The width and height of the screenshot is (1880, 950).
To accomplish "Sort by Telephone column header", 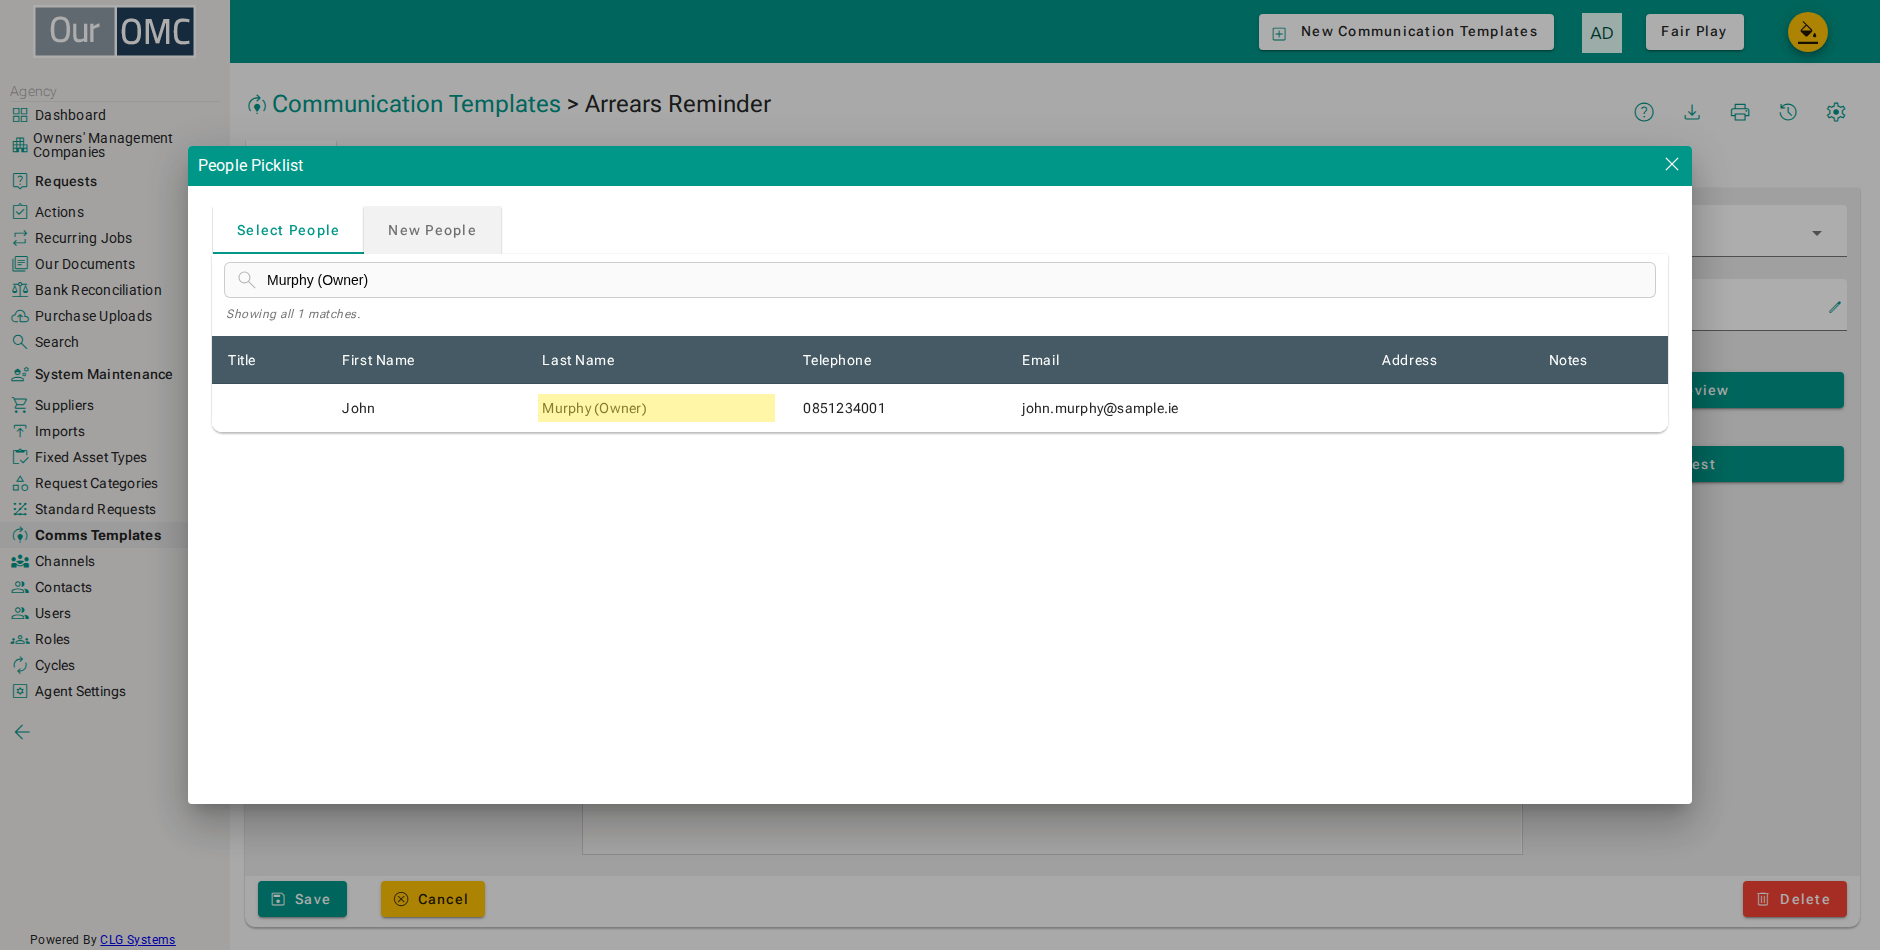I will pyautogui.click(x=837, y=360).
